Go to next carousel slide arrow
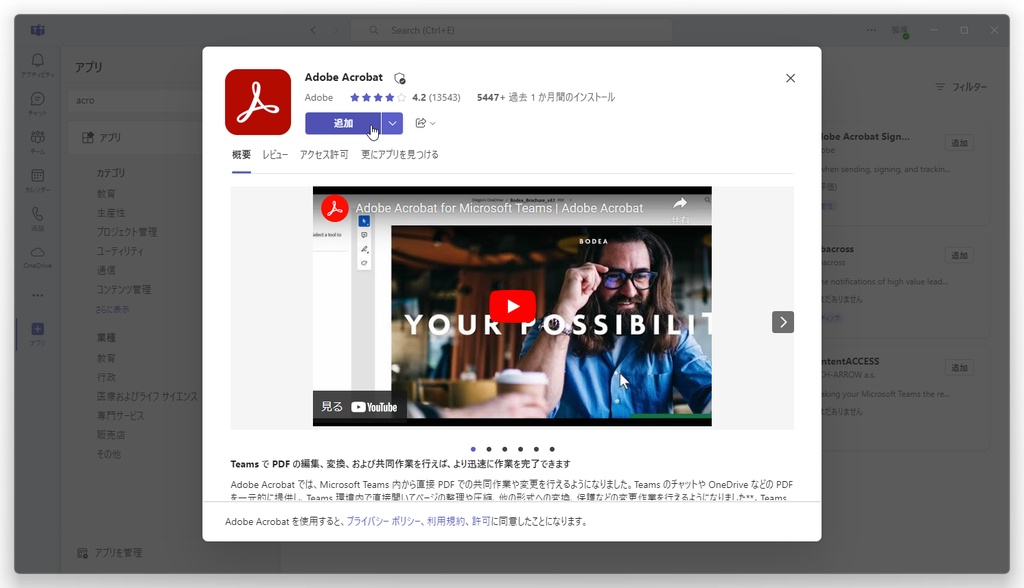Viewport: 1024px width, 588px height. [x=783, y=322]
